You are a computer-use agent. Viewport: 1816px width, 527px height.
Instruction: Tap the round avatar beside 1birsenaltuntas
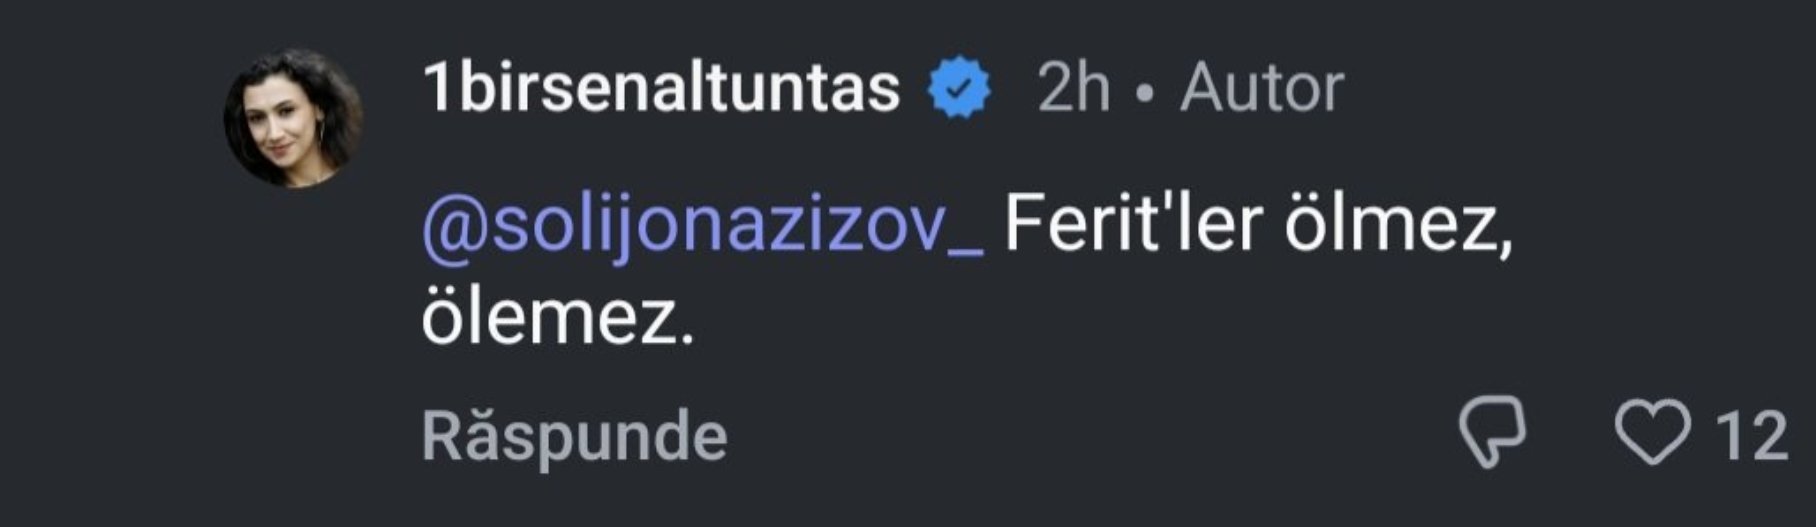293,118
